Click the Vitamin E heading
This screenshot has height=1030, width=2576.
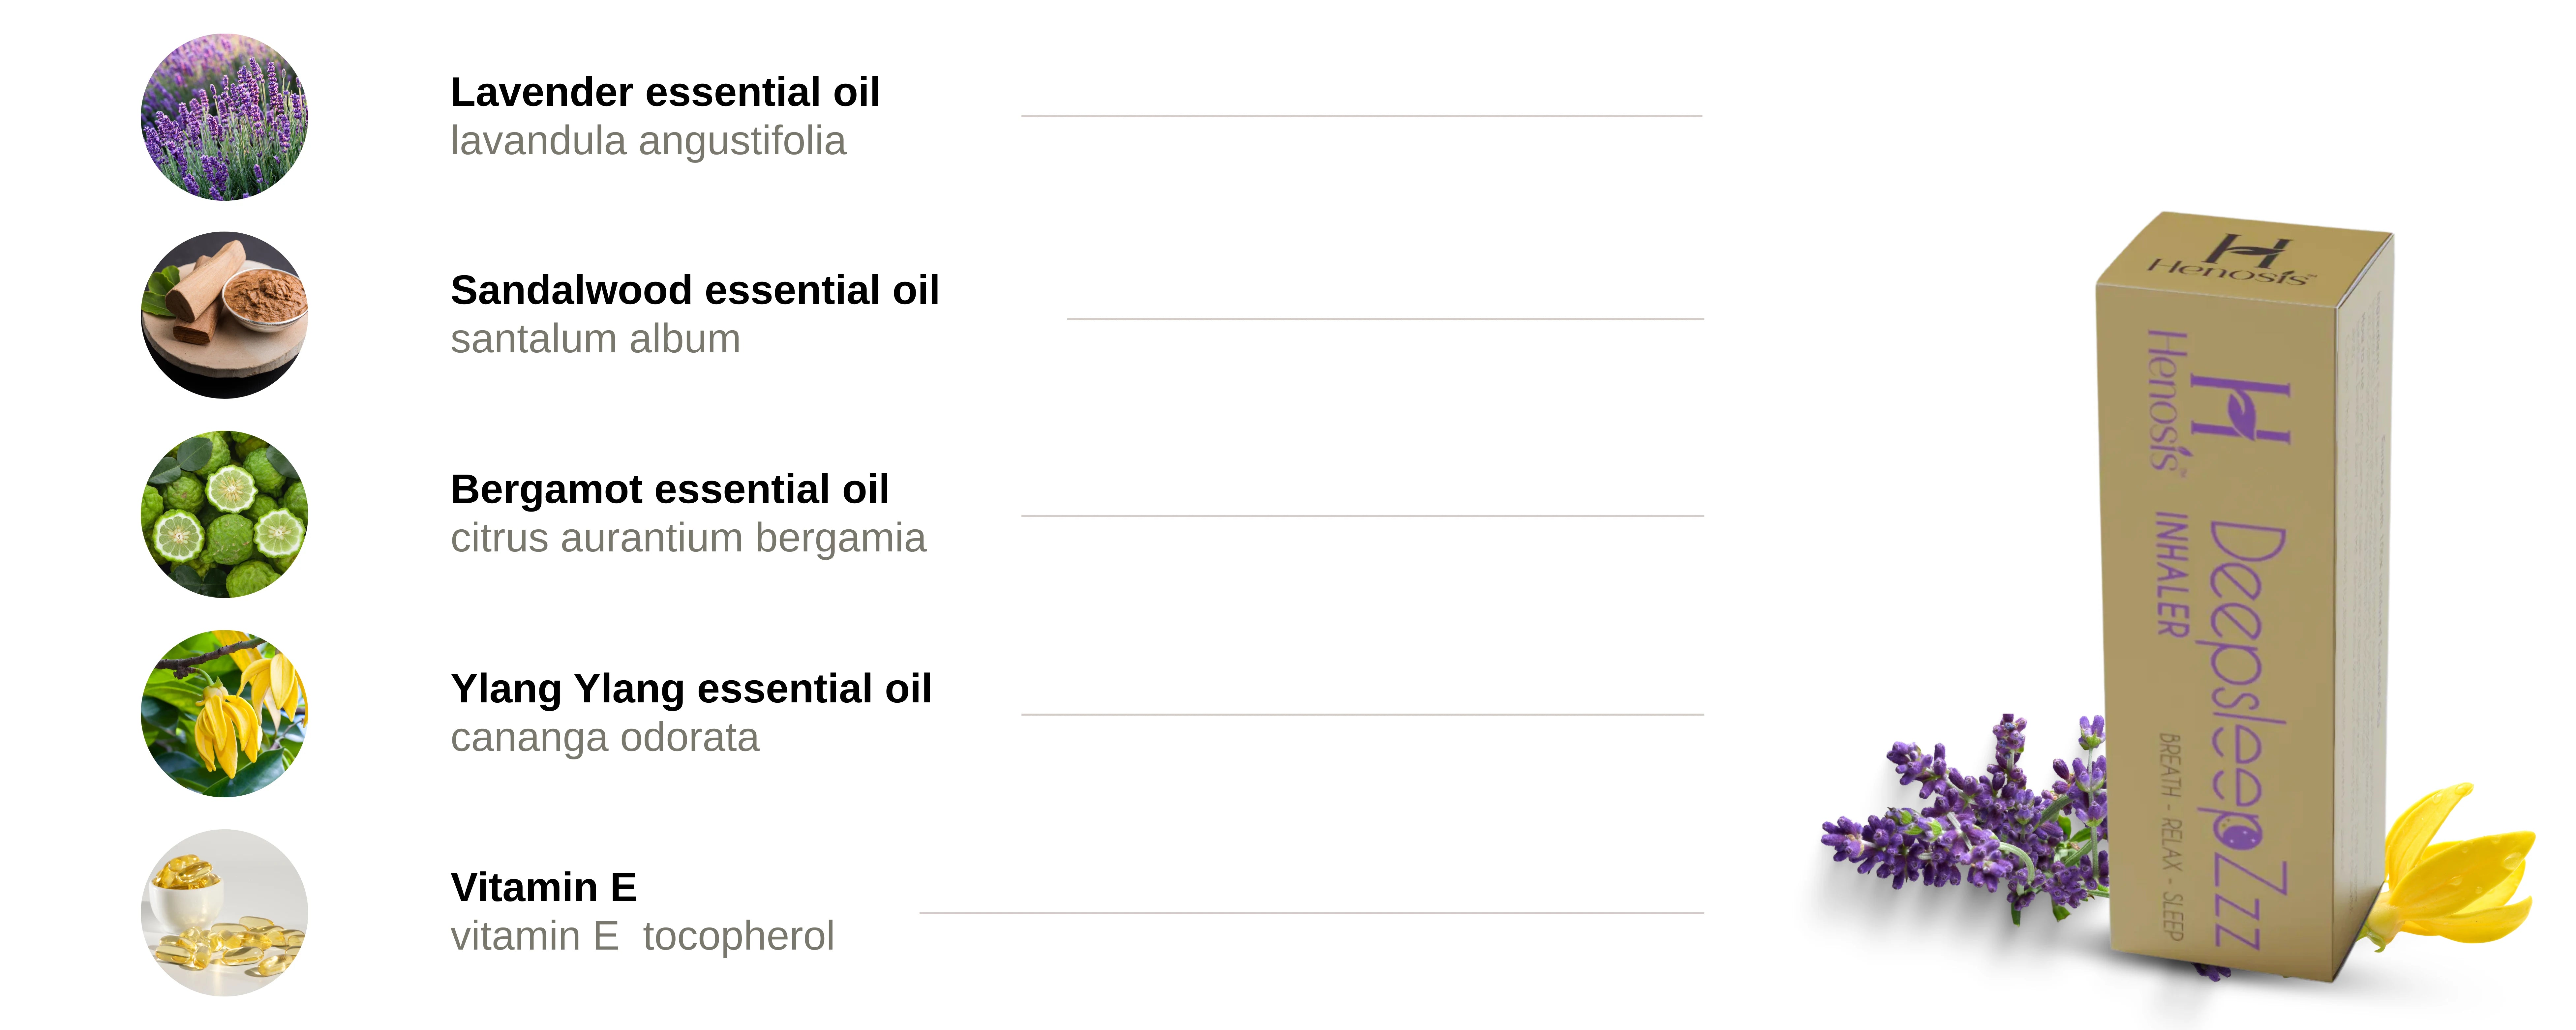[544, 887]
